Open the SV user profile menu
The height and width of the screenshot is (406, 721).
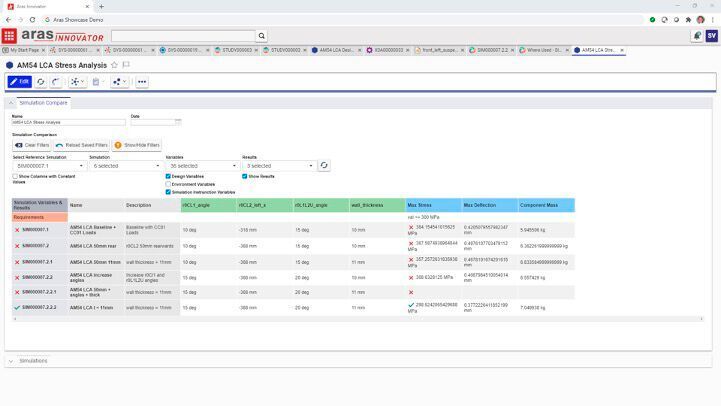pos(712,36)
